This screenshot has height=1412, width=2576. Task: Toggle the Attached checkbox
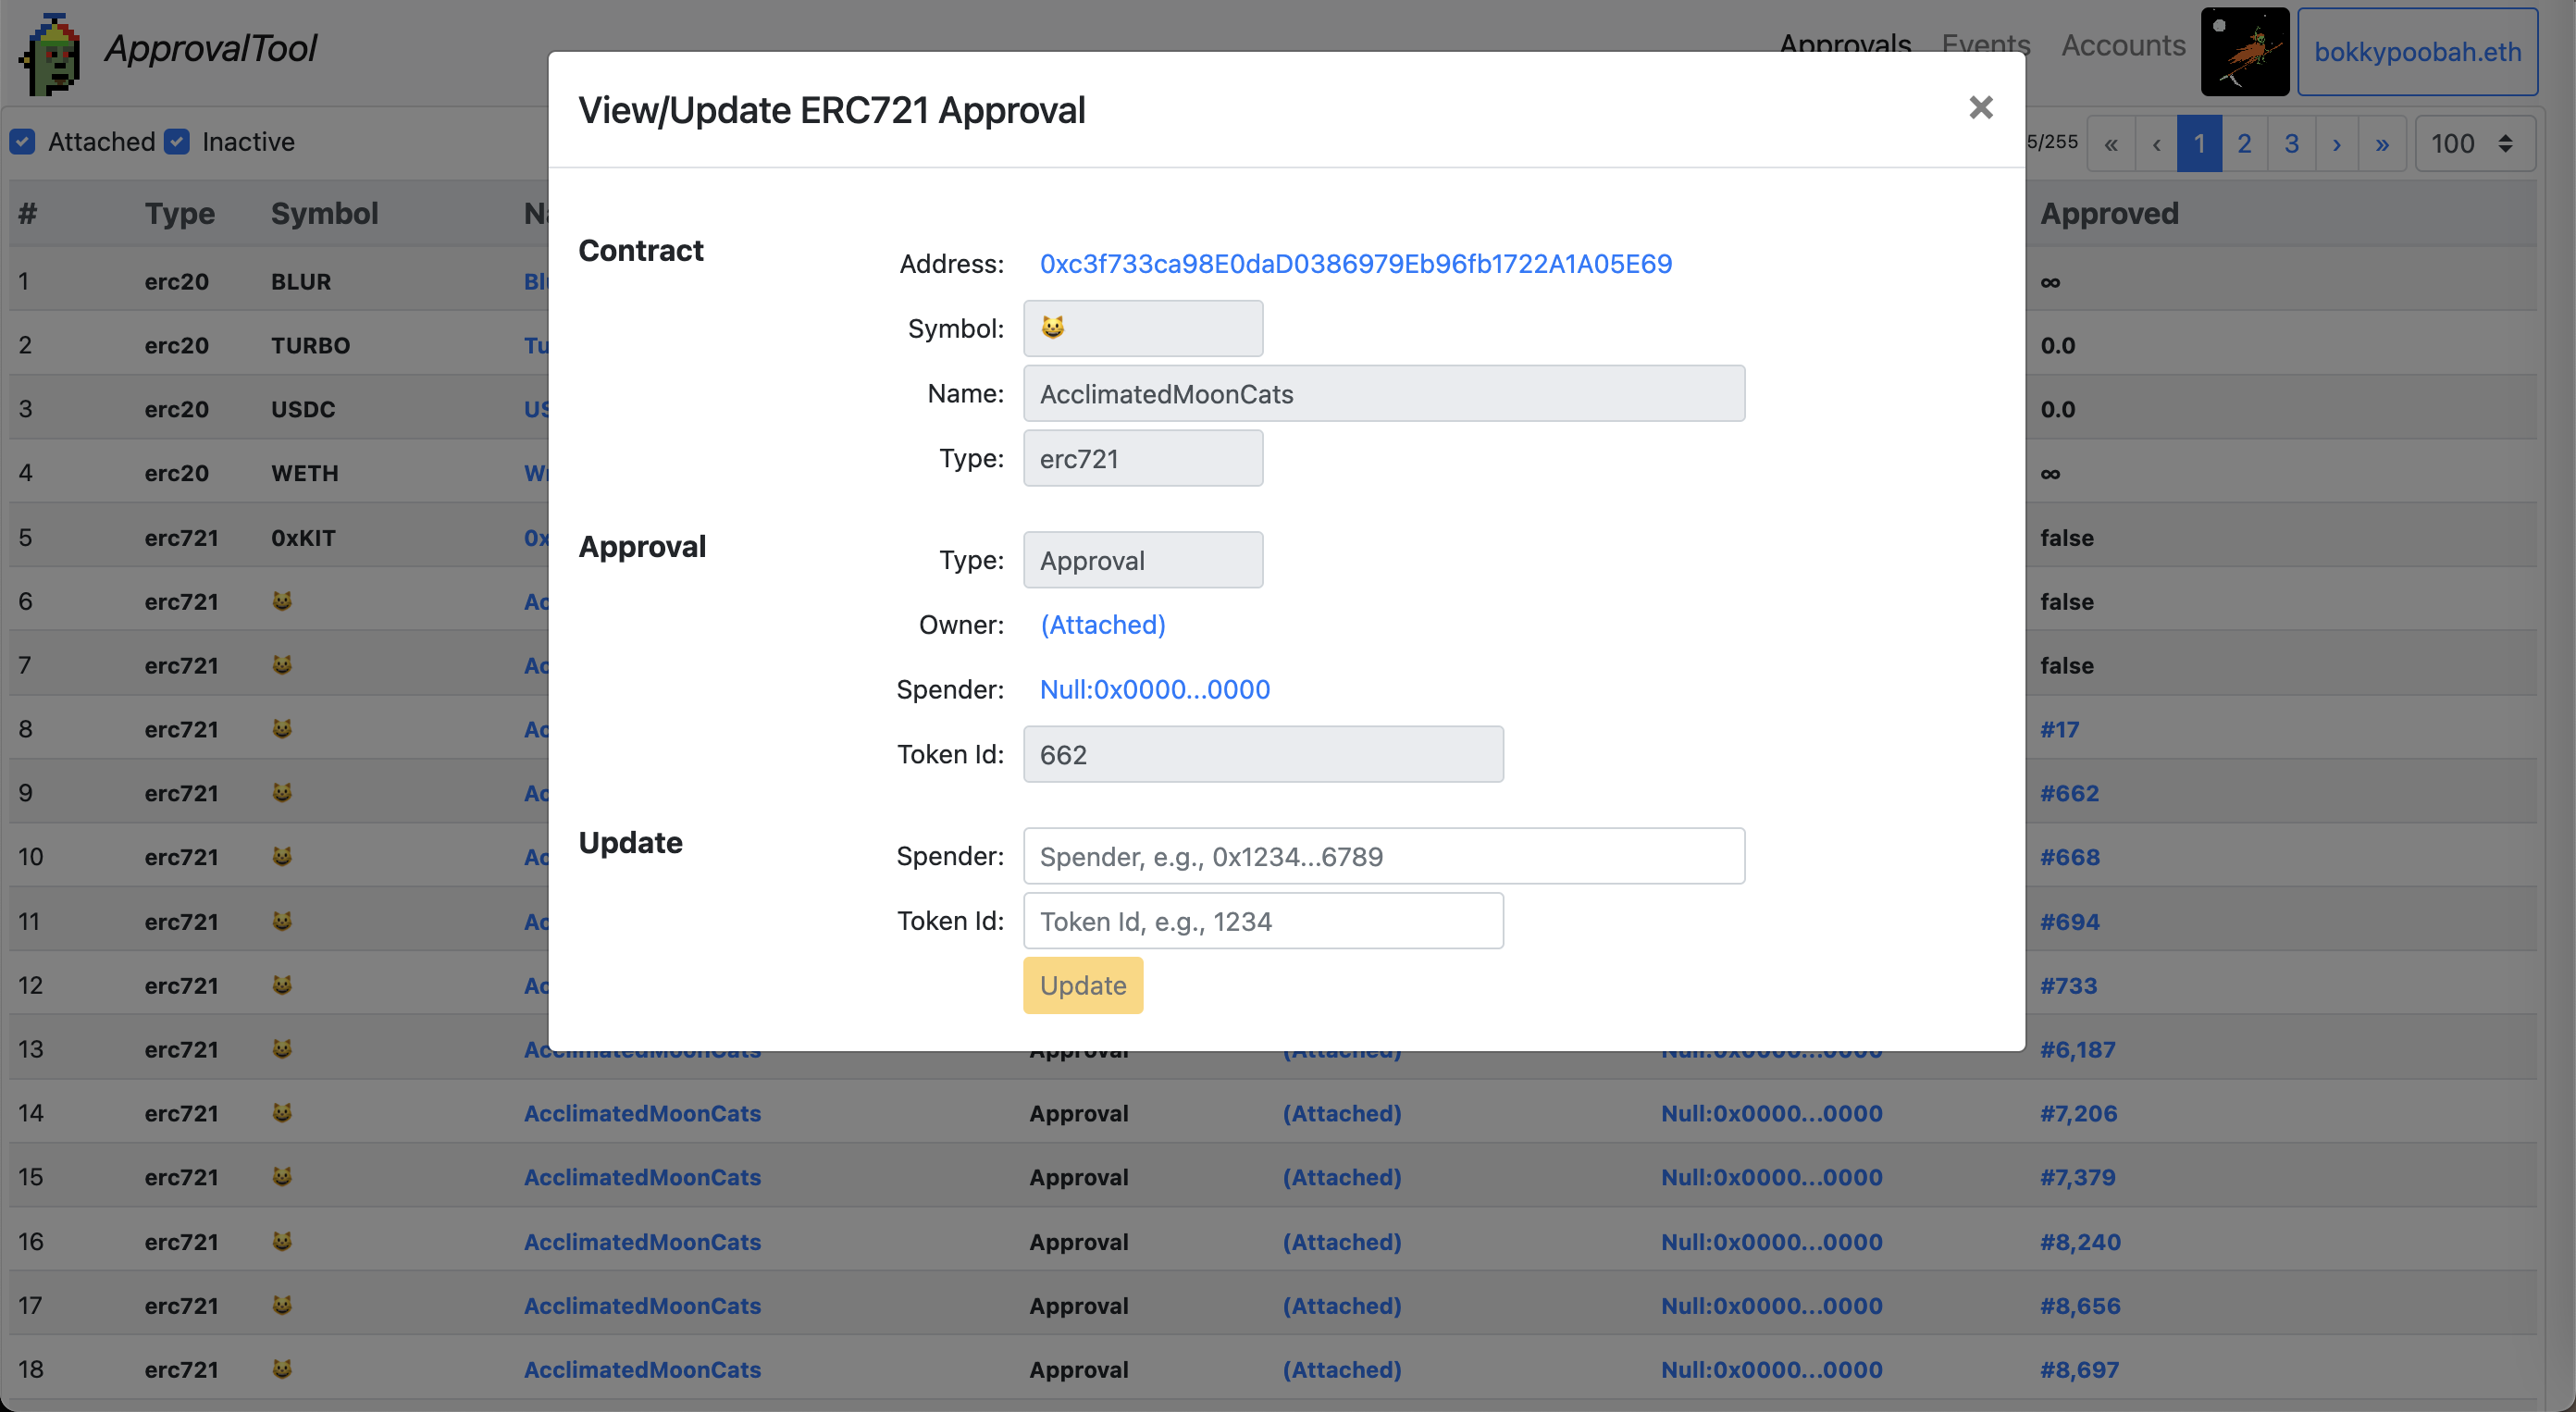coord(23,142)
